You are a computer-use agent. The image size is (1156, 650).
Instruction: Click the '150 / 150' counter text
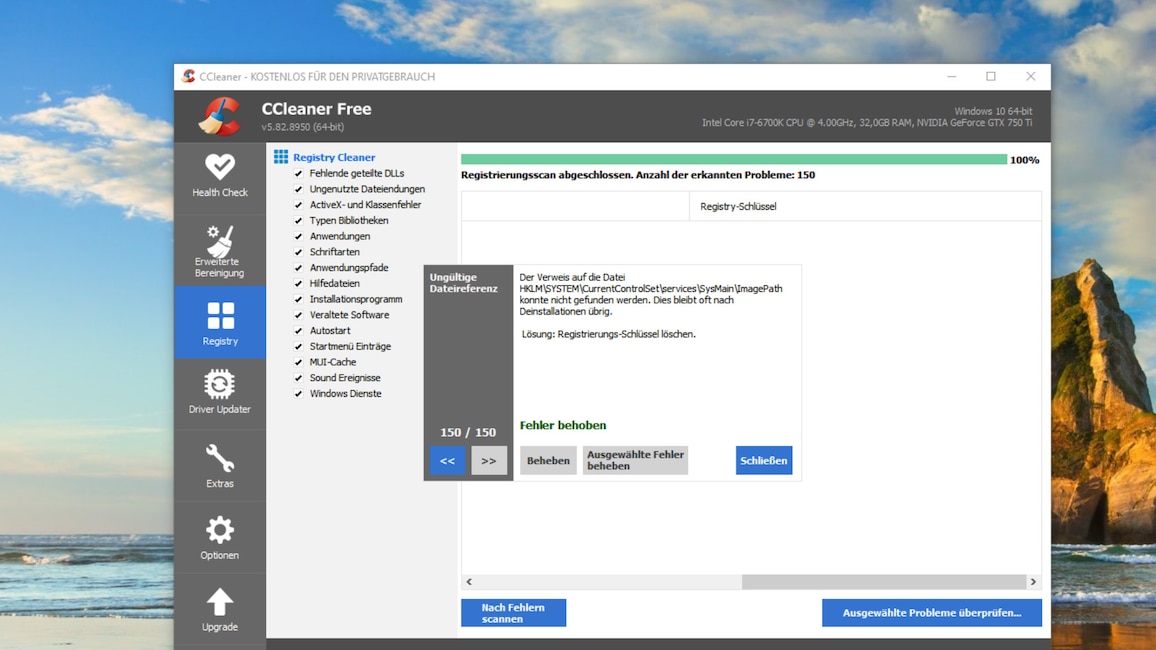(468, 433)
